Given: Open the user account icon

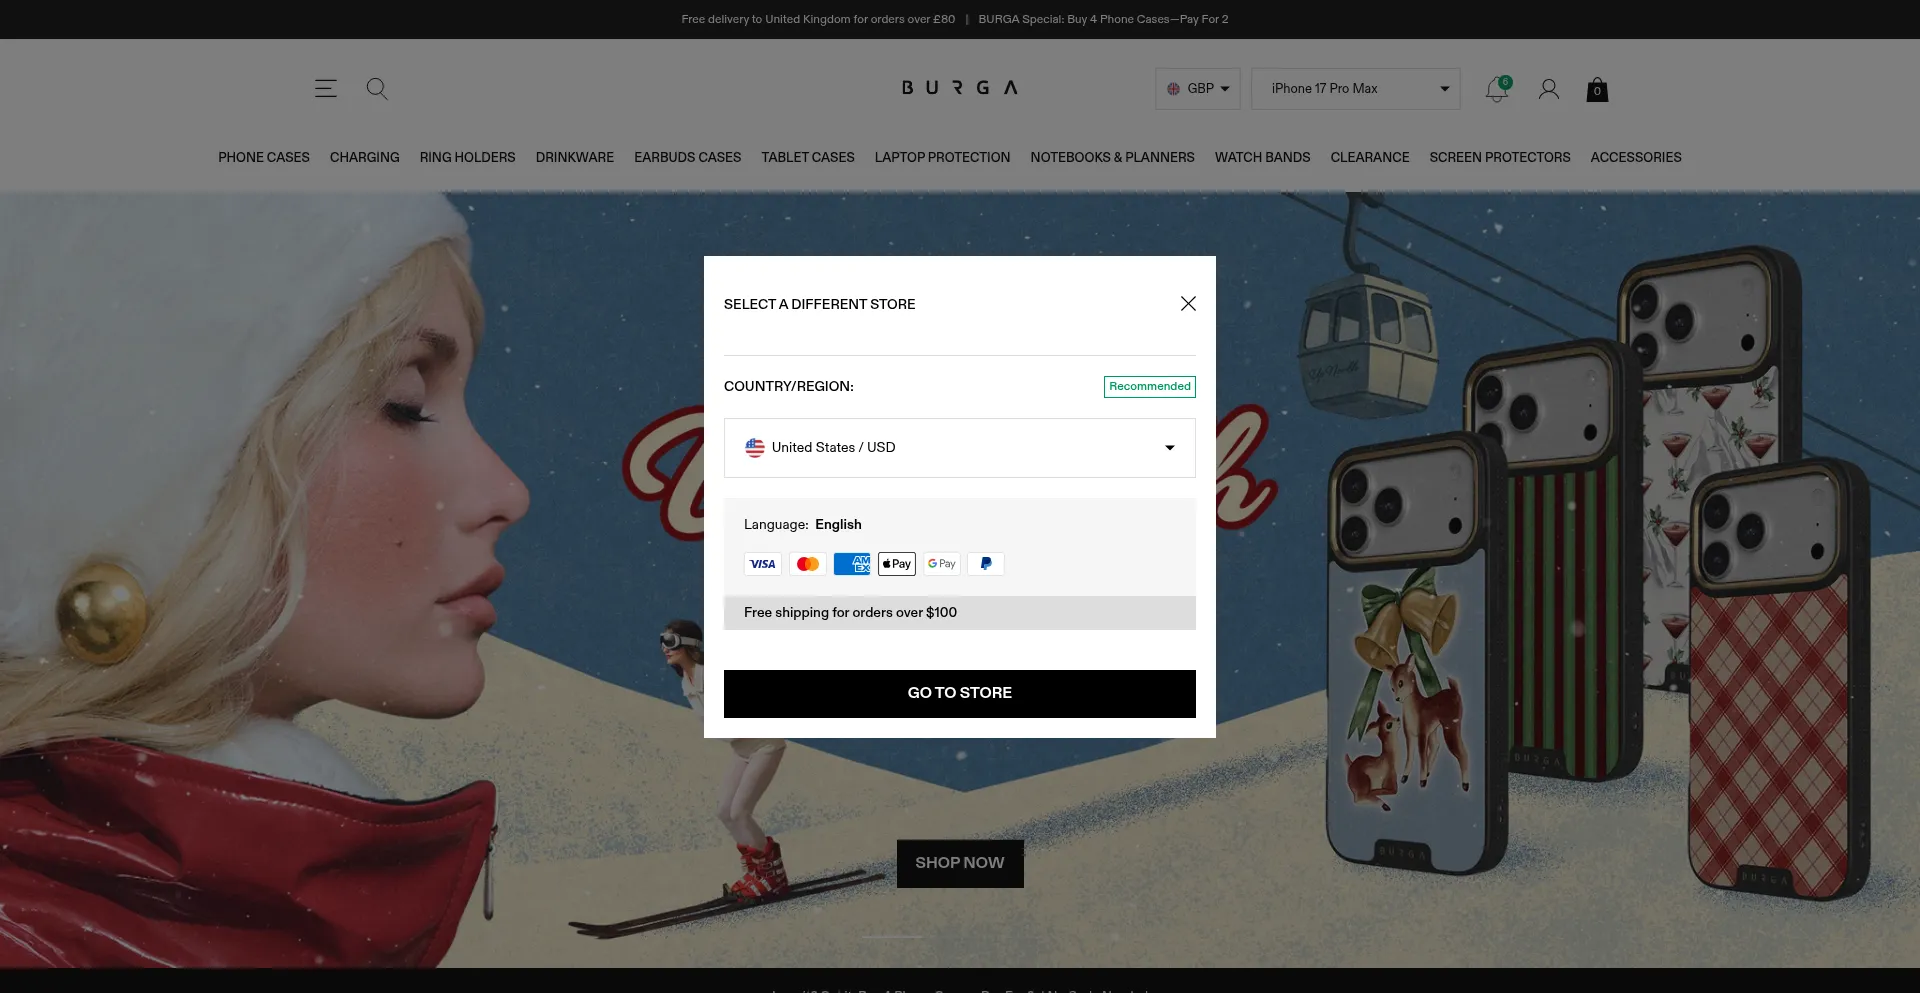Looking at the screenshot, I should pos(1548,89).
